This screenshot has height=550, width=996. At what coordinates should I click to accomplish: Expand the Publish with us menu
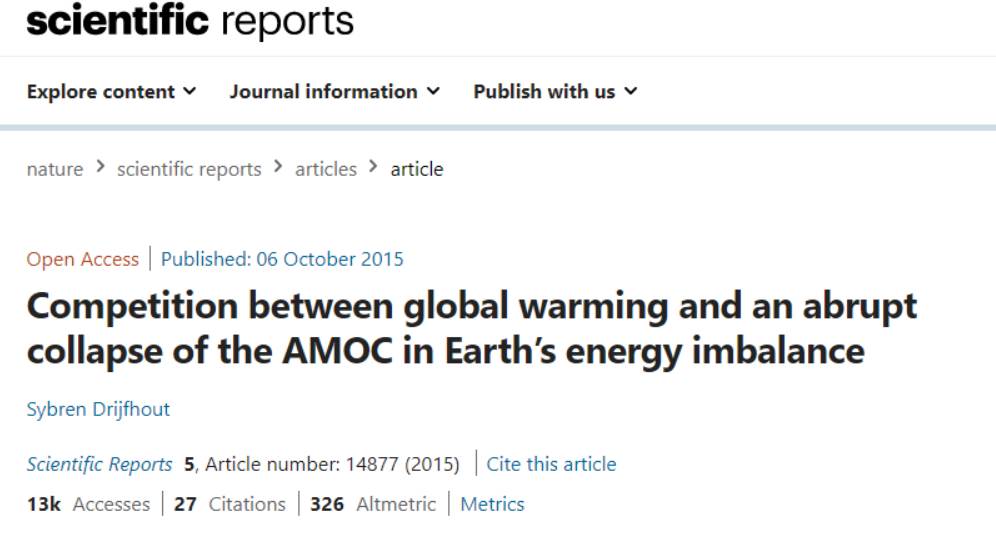coord(555,91)
